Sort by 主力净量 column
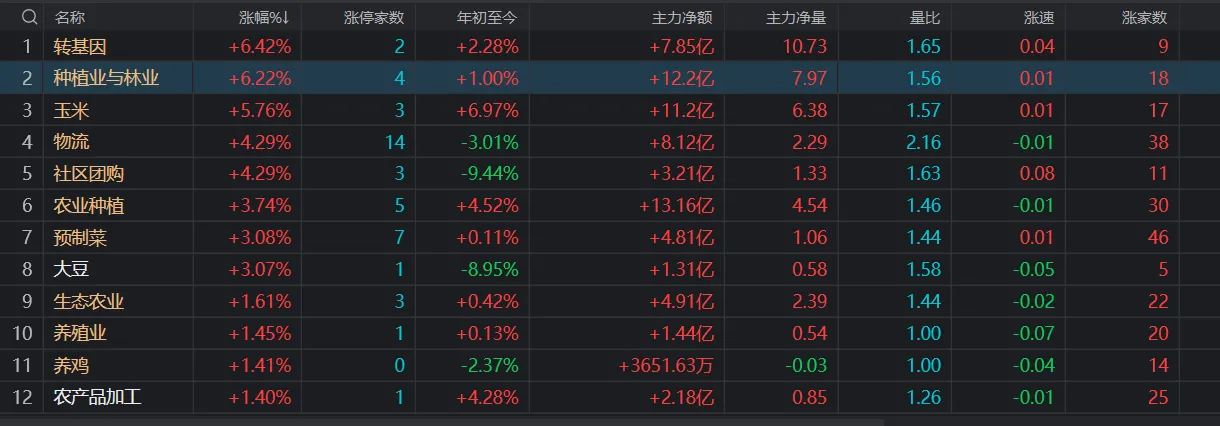This screenshot has height=426, width=1220. point(796,17)
